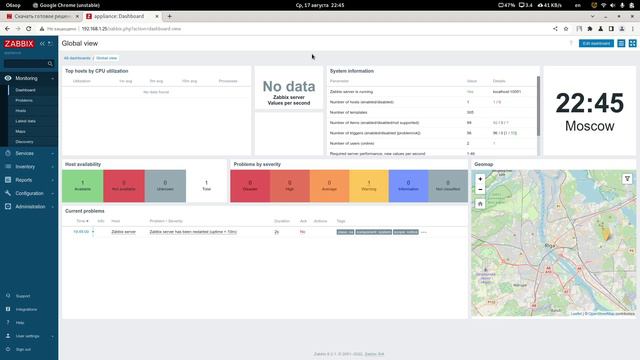640x360 pixels.
Task: Click the help question mark near Edit dashboard
Action: click(x=571, y=43)
